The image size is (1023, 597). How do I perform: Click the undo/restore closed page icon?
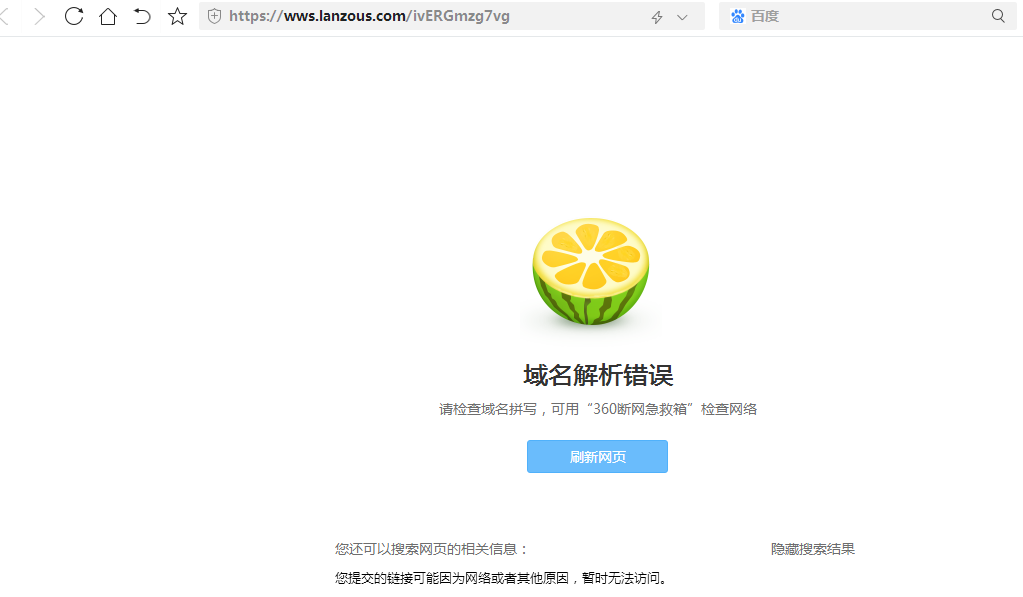pos(142,16)
